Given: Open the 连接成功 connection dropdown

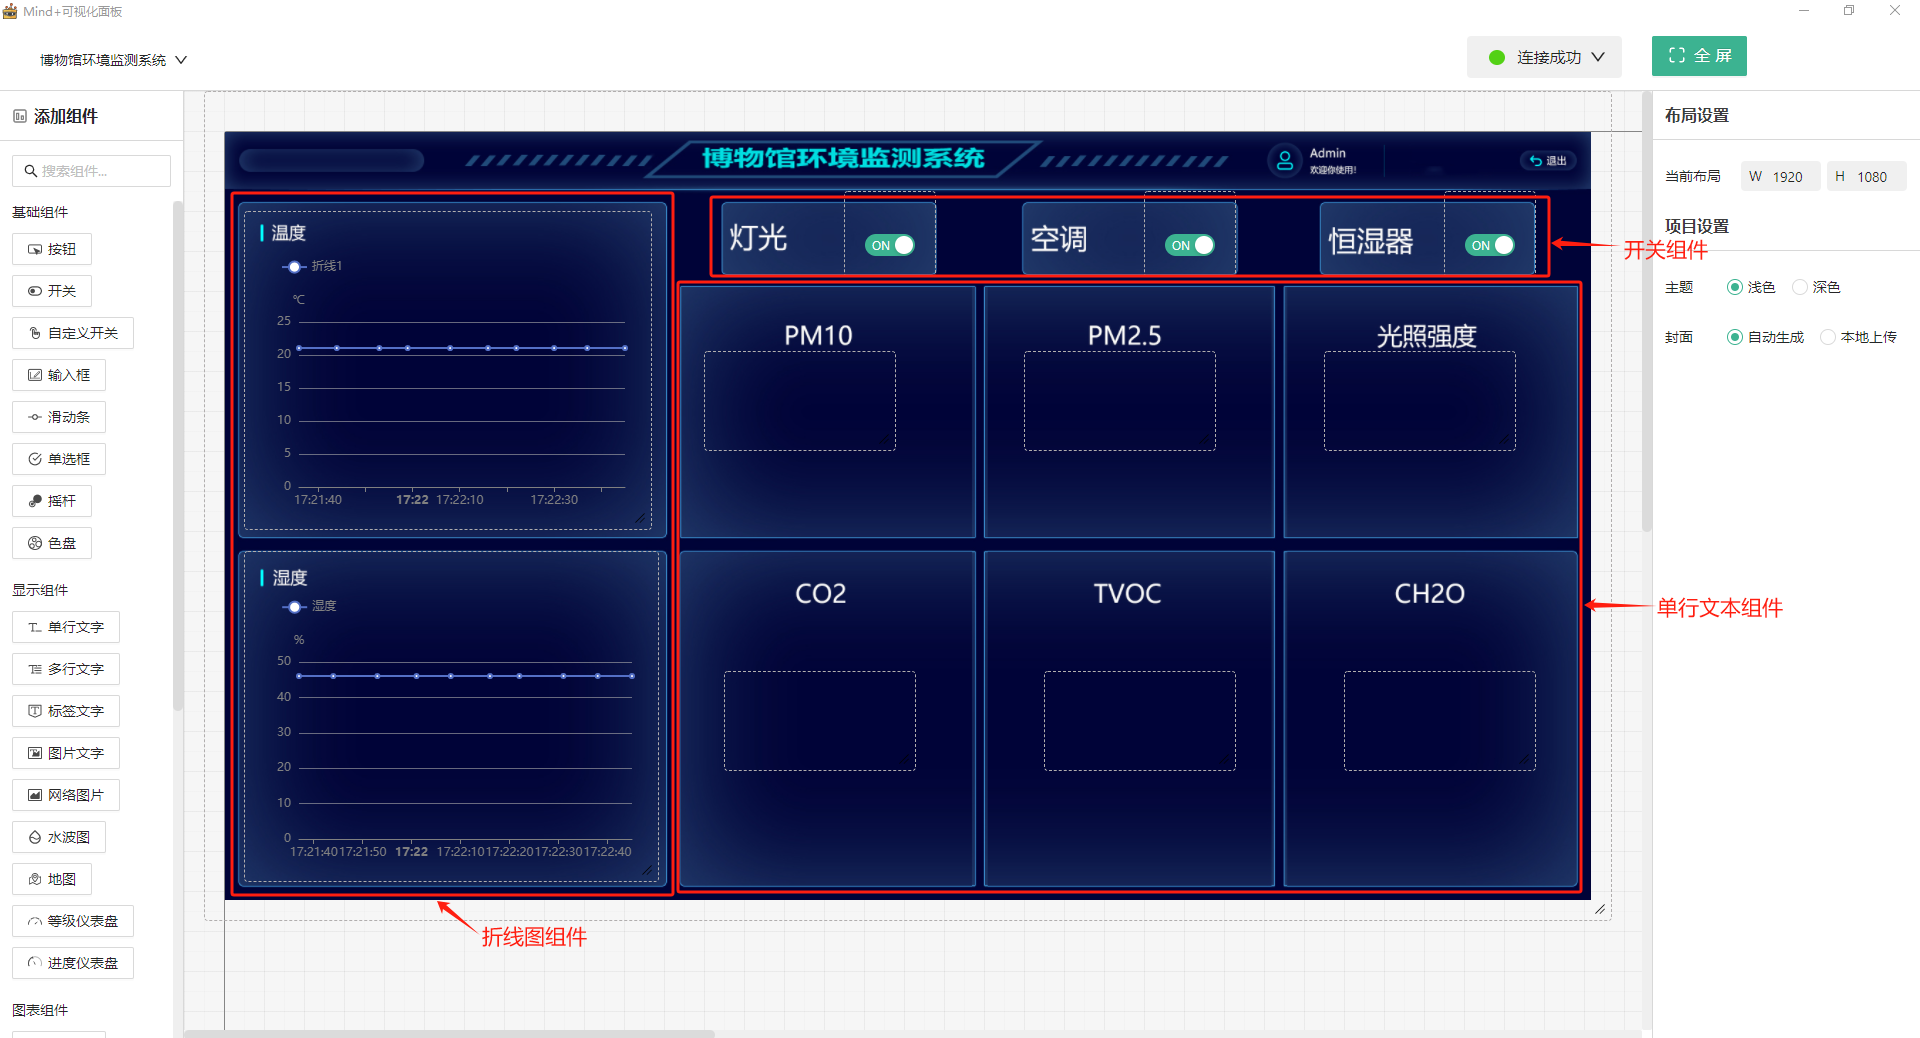Looking at the screenshot, I should coord(1544,57).
